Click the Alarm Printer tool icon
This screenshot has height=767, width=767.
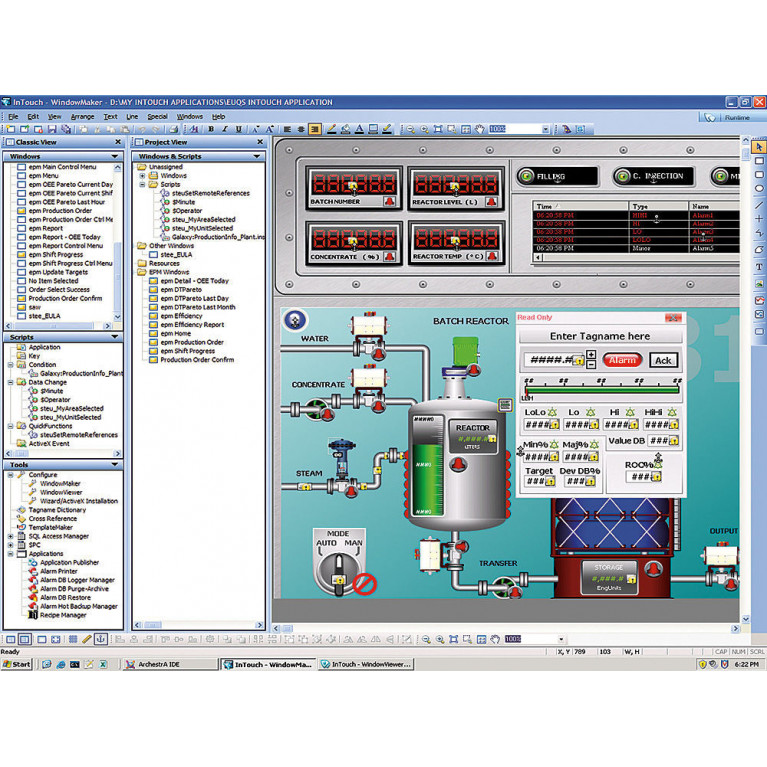pos(33,571)
